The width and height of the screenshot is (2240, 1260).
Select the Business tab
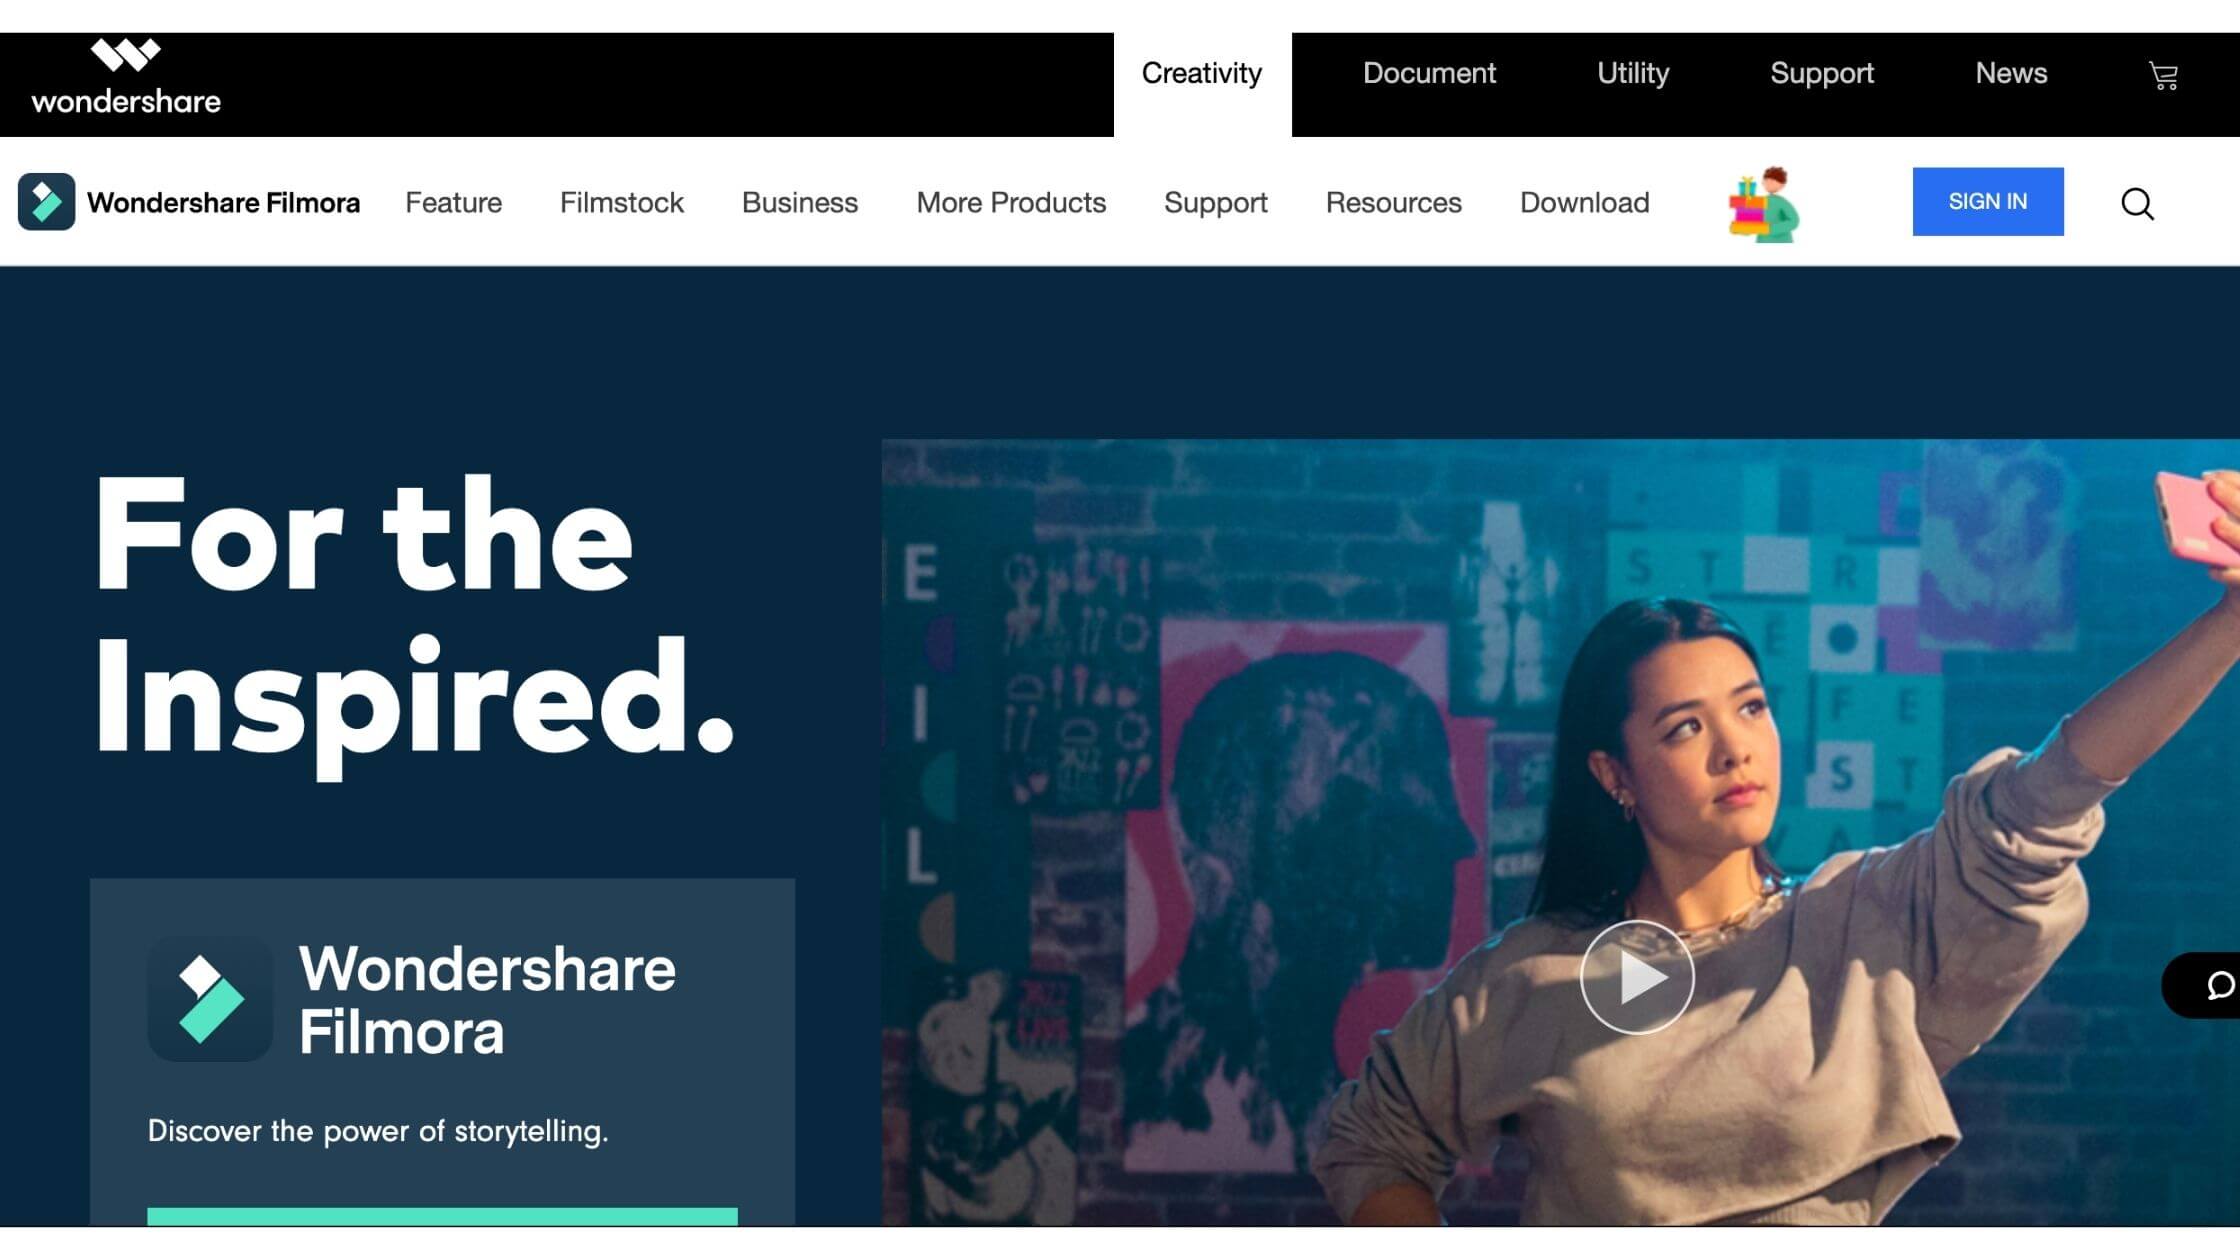(x=798, y=202)
